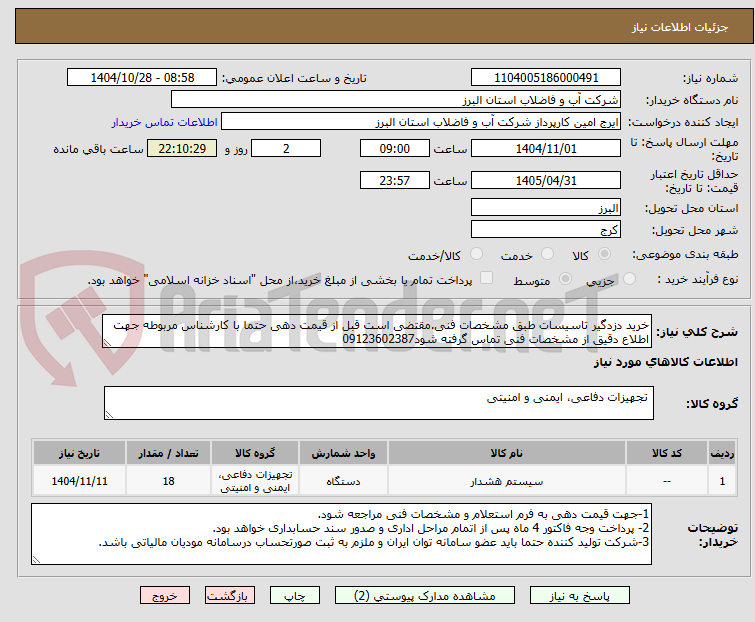Click the خروج exit button

coord(165,596)
